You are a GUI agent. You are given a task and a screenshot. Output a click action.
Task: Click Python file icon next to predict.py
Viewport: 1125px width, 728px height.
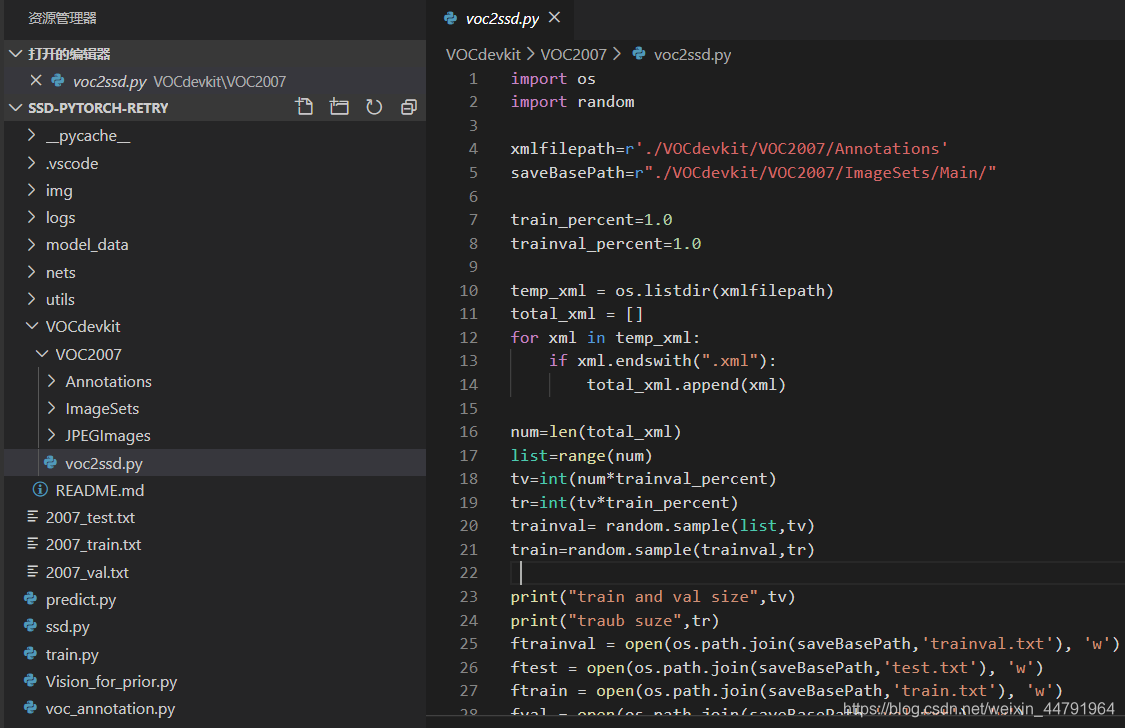click(x=30, y=599)
